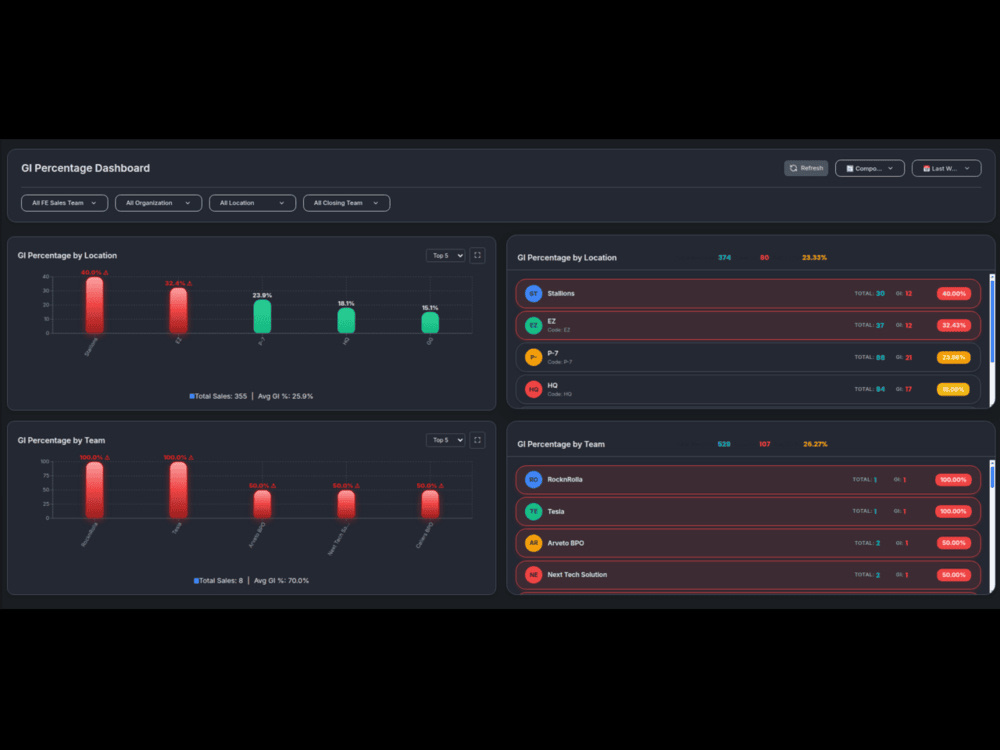Open All Organization filter

coord(158,203)
